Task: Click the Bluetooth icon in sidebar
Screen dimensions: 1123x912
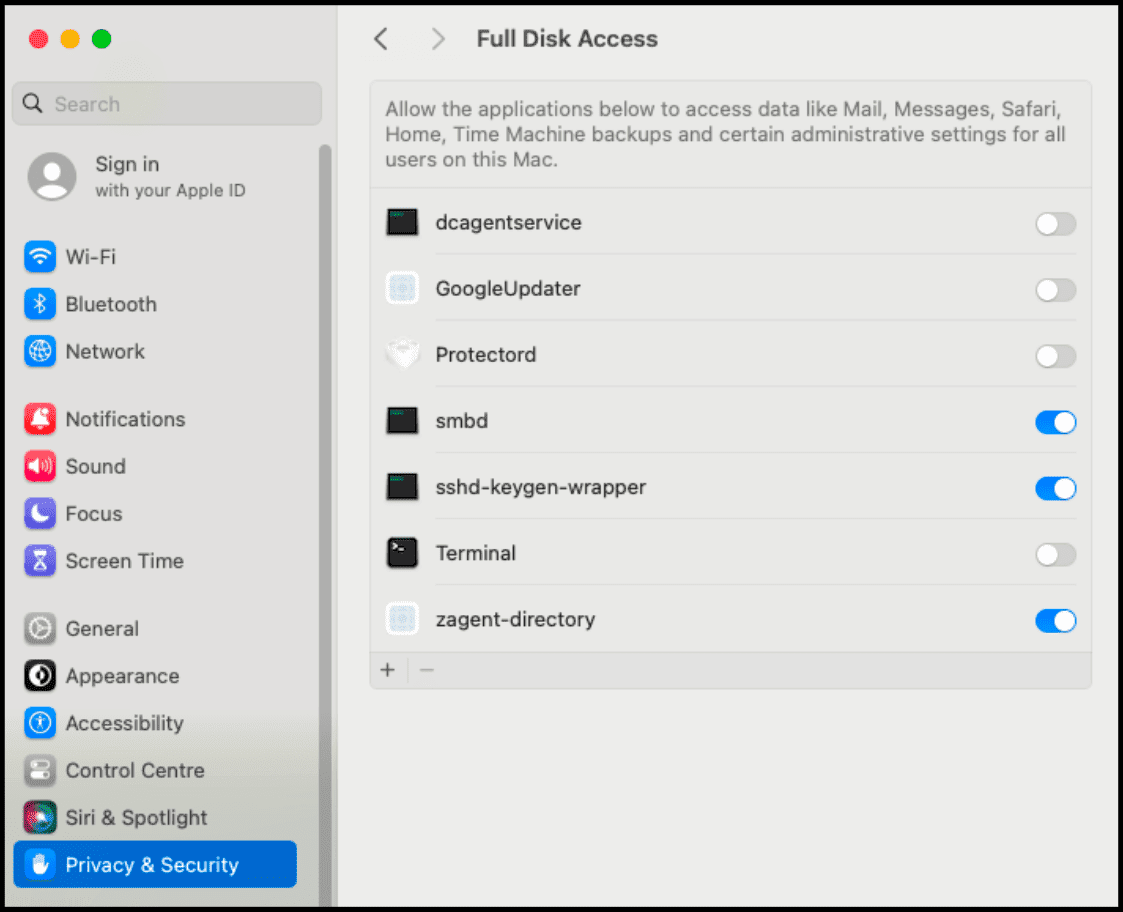Action: click(x=40, y=304)
